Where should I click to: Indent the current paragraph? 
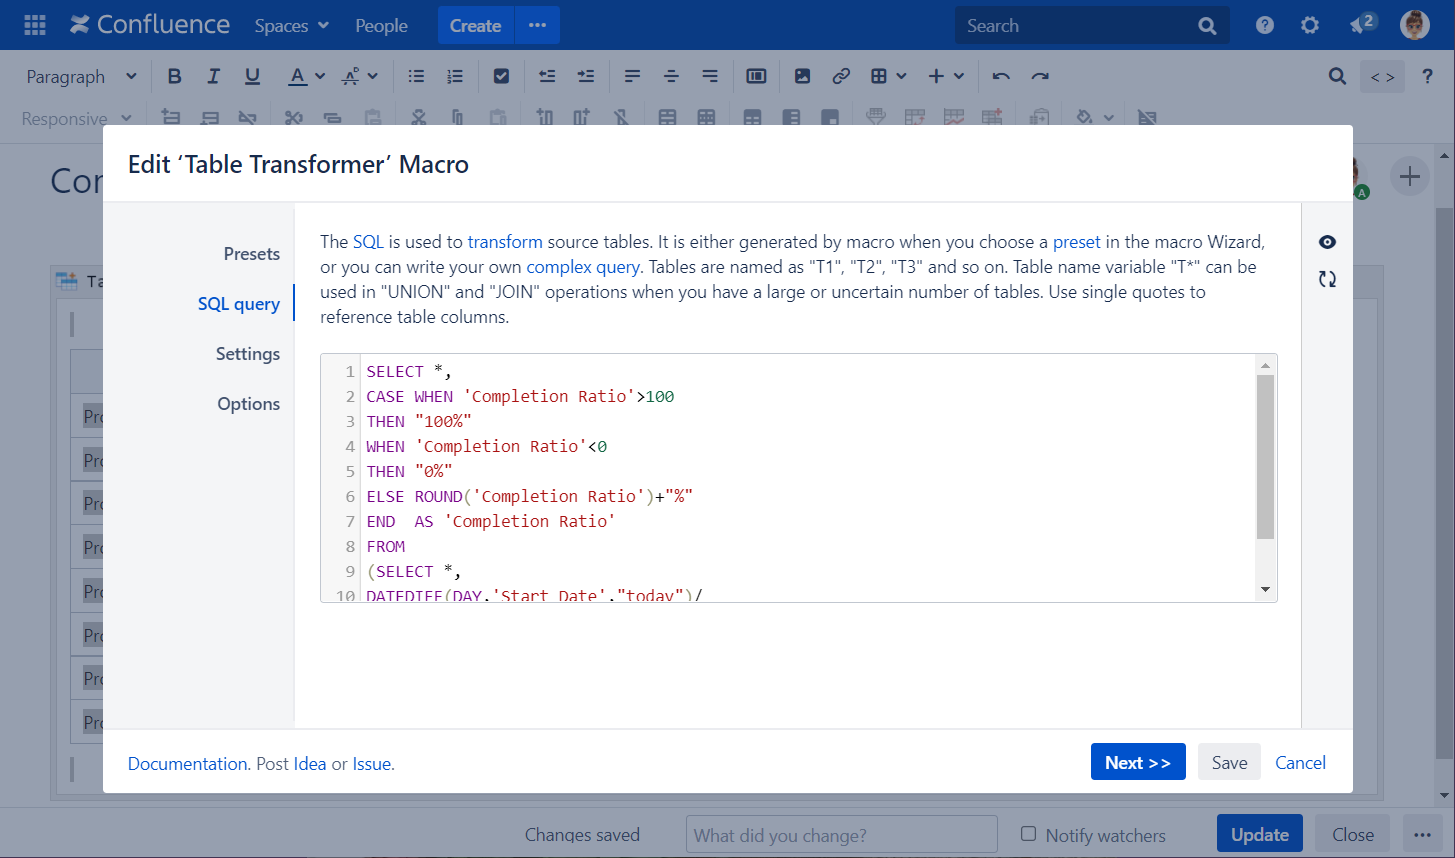tap(586, 76)
